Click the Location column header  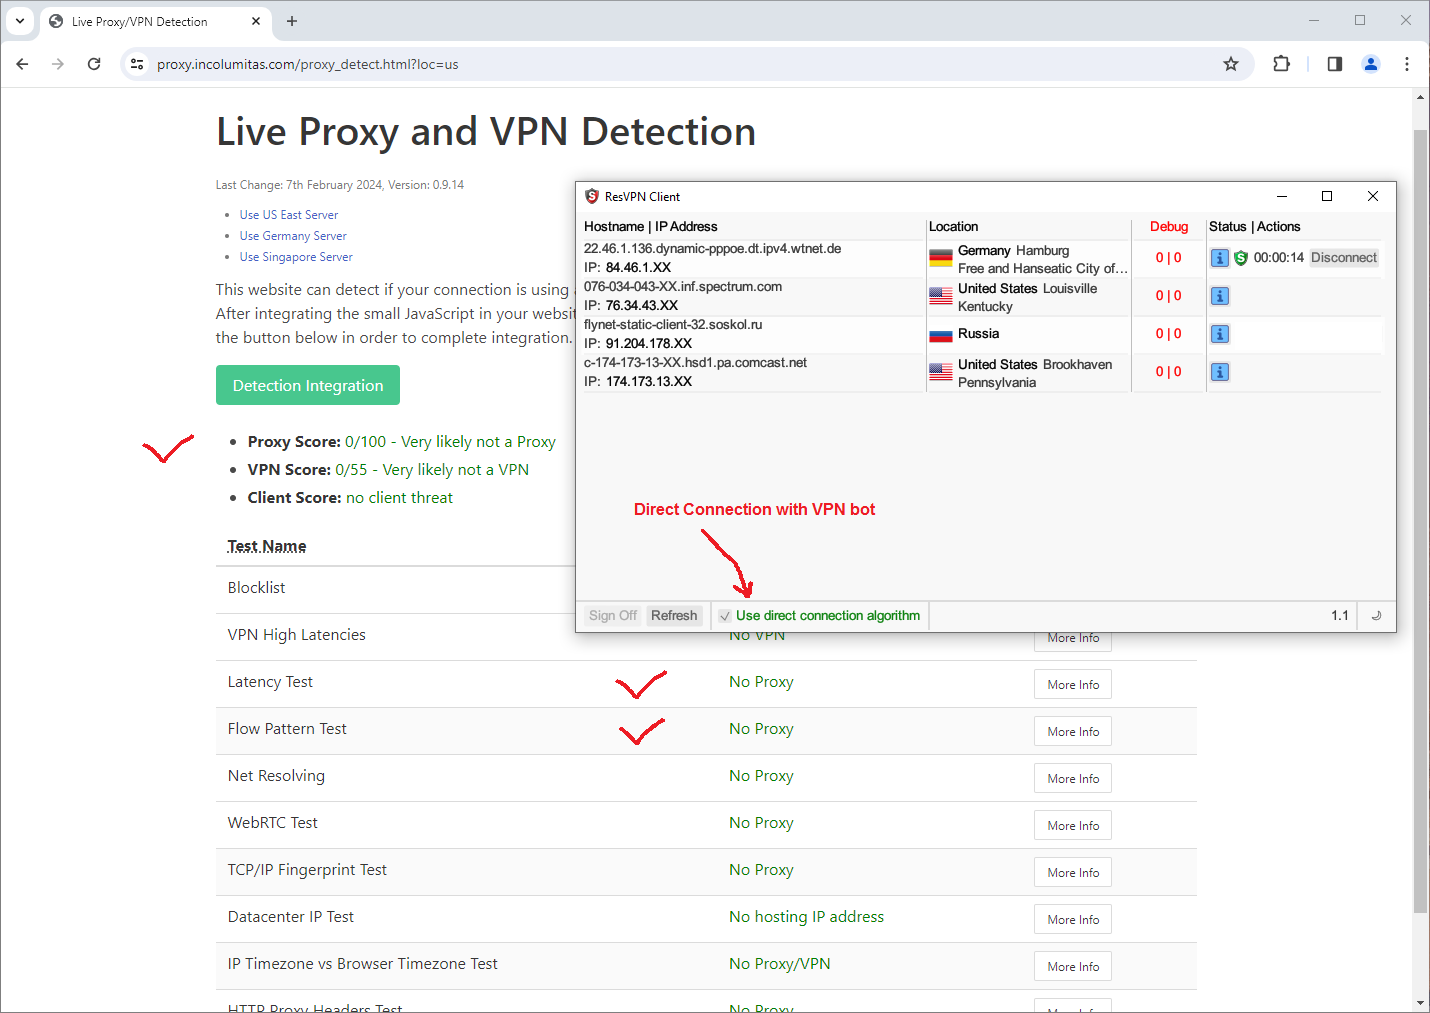953,227
